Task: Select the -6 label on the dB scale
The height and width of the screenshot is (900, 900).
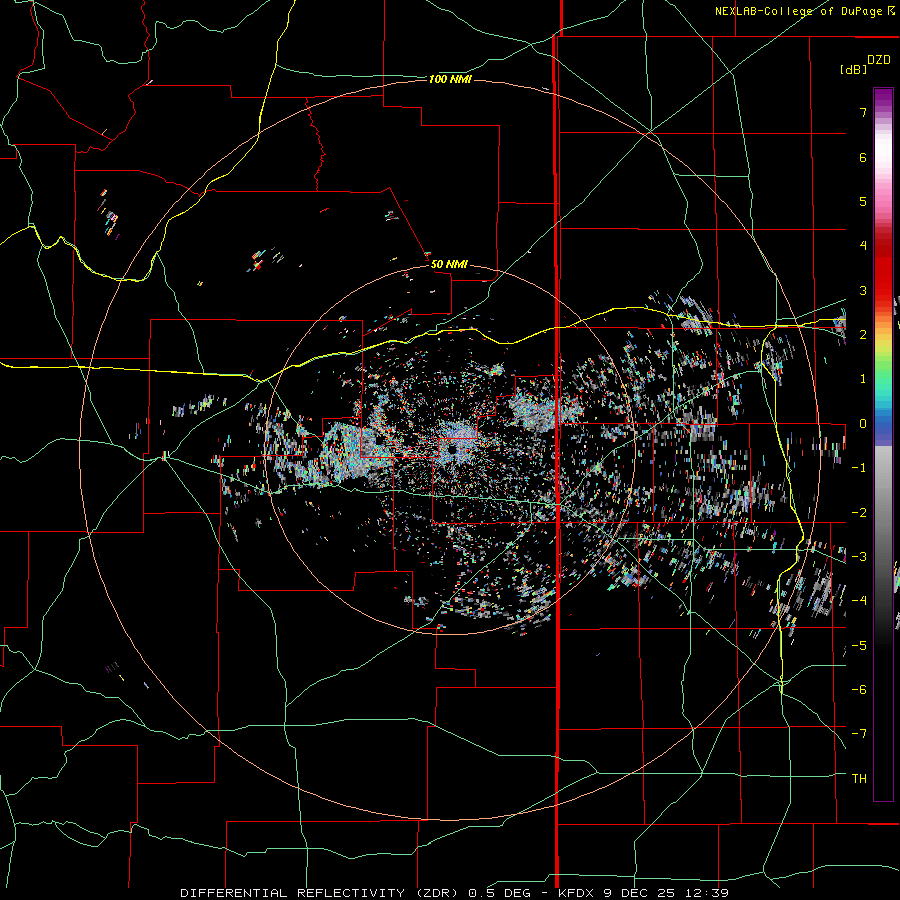Action: tap(859, 690)
